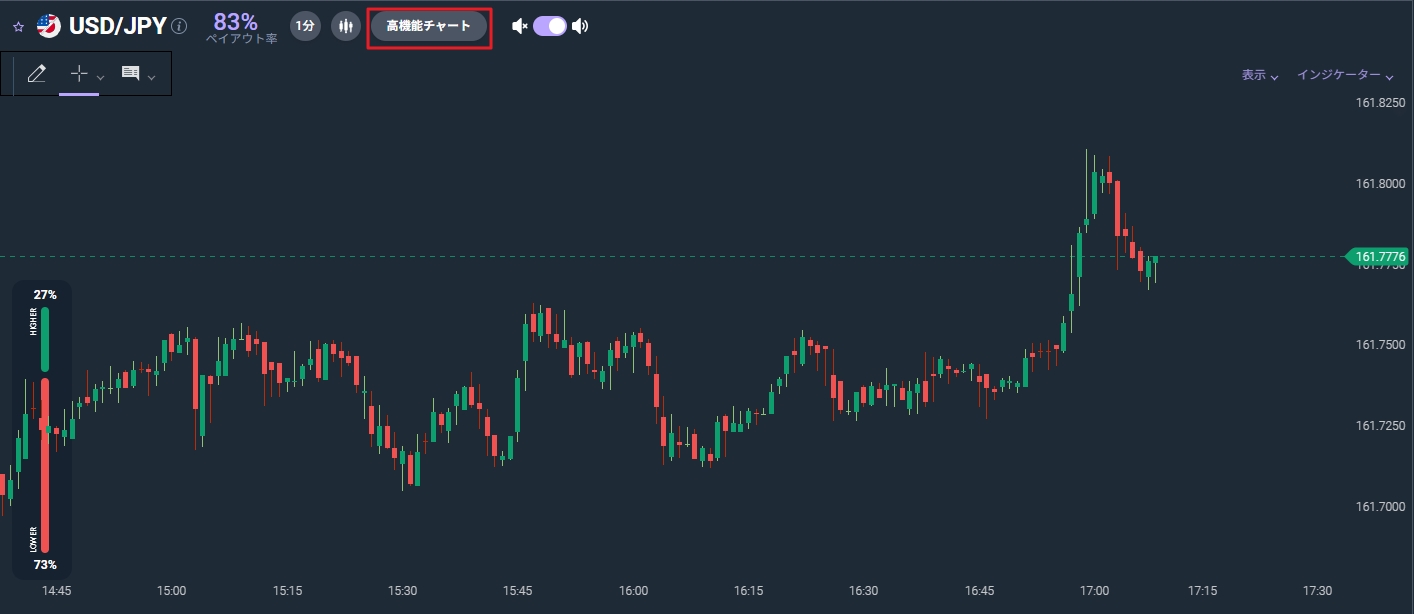Select the crosshair cursor tool

(79, 73)
